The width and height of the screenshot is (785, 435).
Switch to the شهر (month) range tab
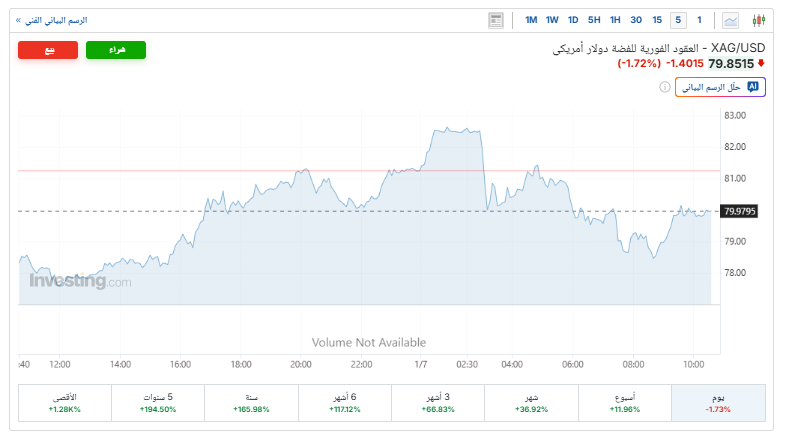pyautogui.click(x=532, y=403)
